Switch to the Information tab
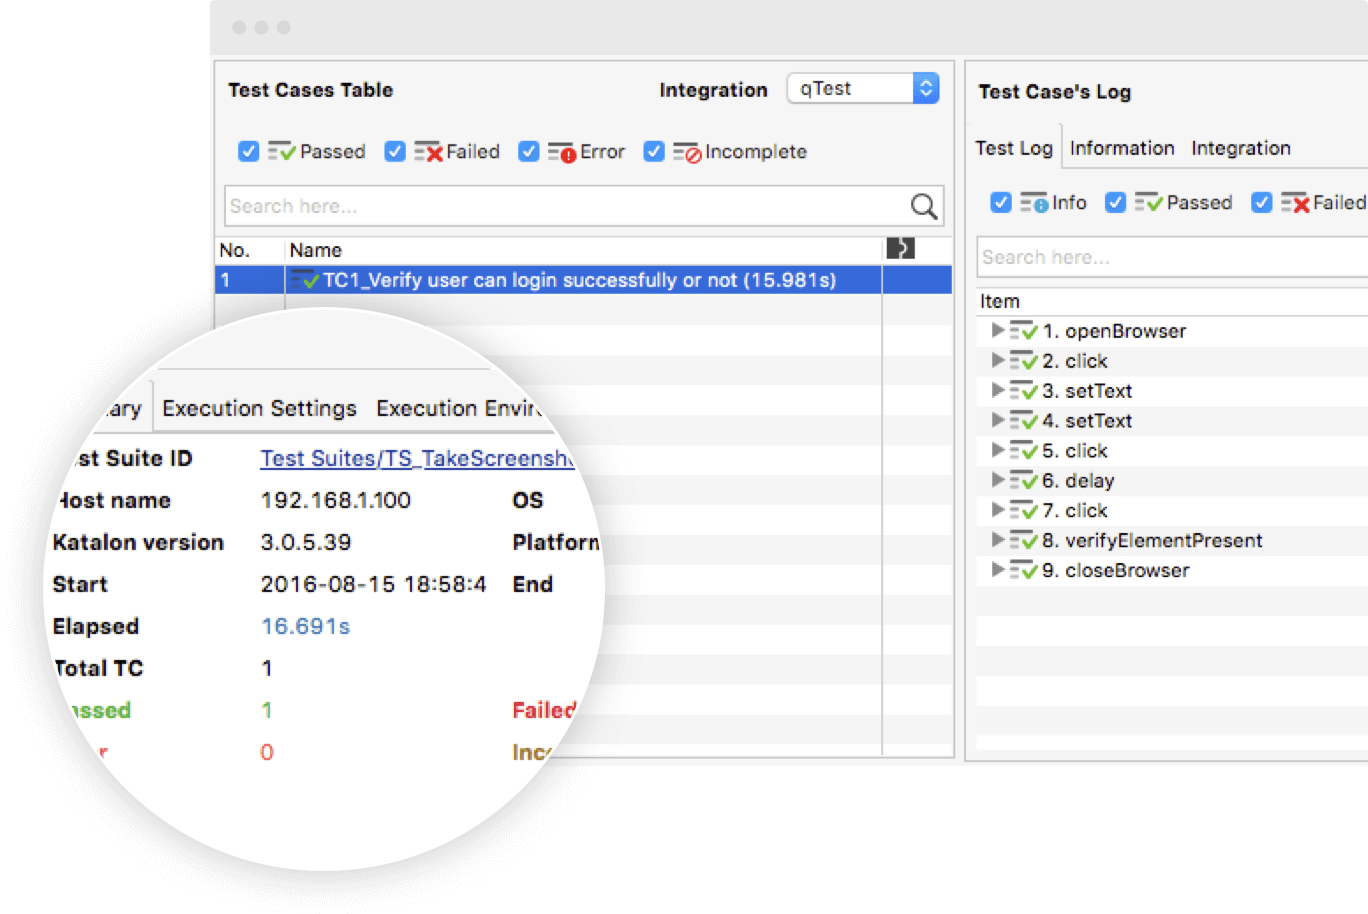Viewport: 1368px width, 914px height. click(1122, 148)
